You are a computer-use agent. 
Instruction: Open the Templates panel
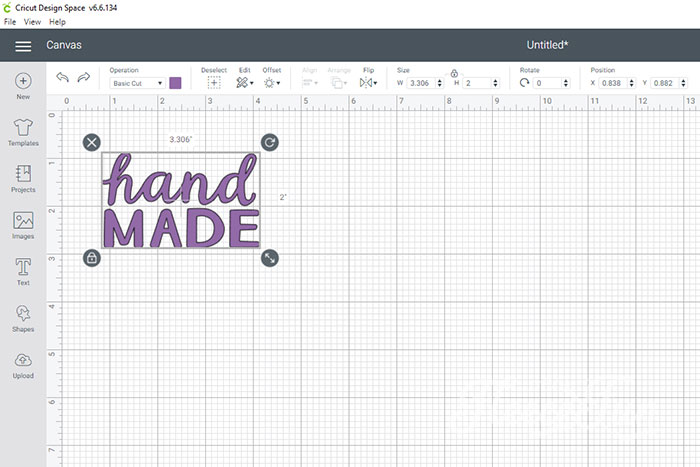(x=23, y=133)
